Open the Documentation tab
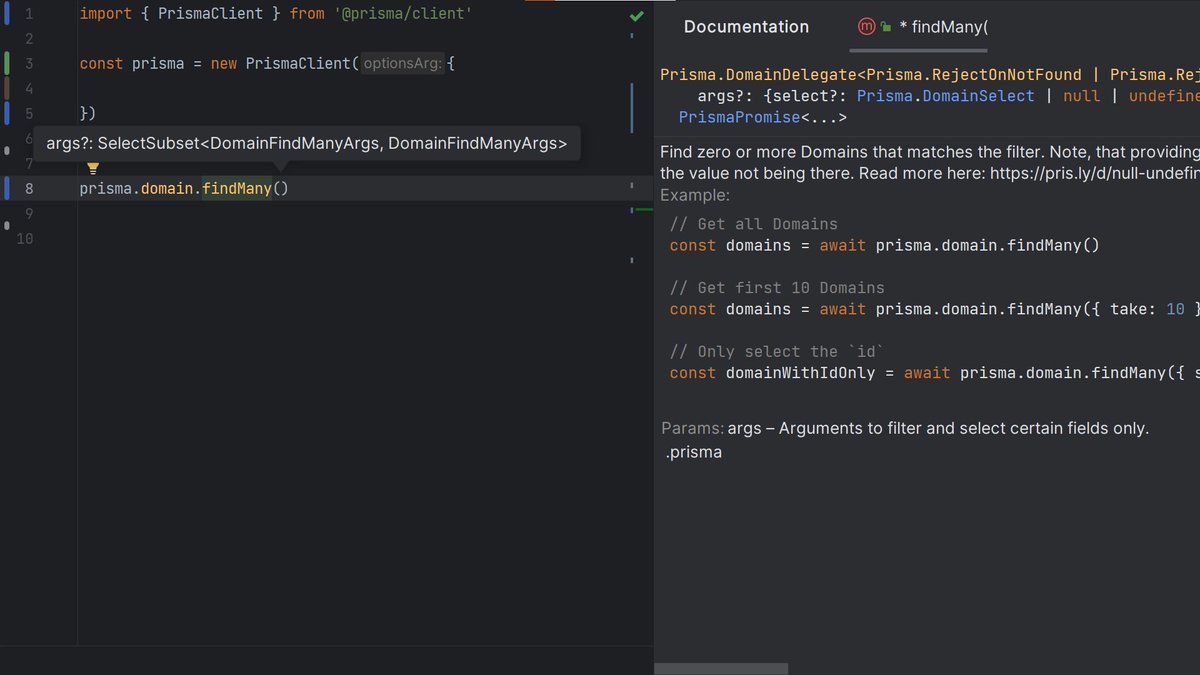Image resolution: width=1200 pixels, height=675 pixels. pyautogui.click(x=746, y=27)
